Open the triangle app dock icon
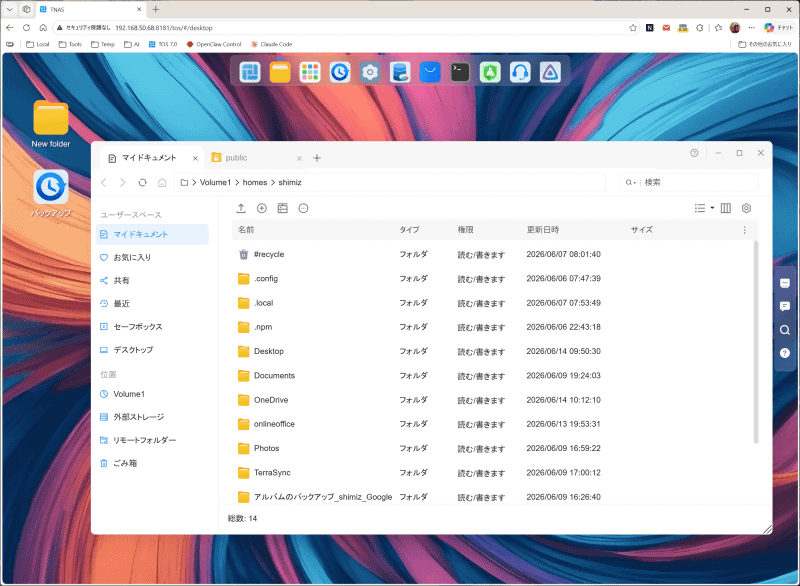800x586 pixels. (550, 72)
